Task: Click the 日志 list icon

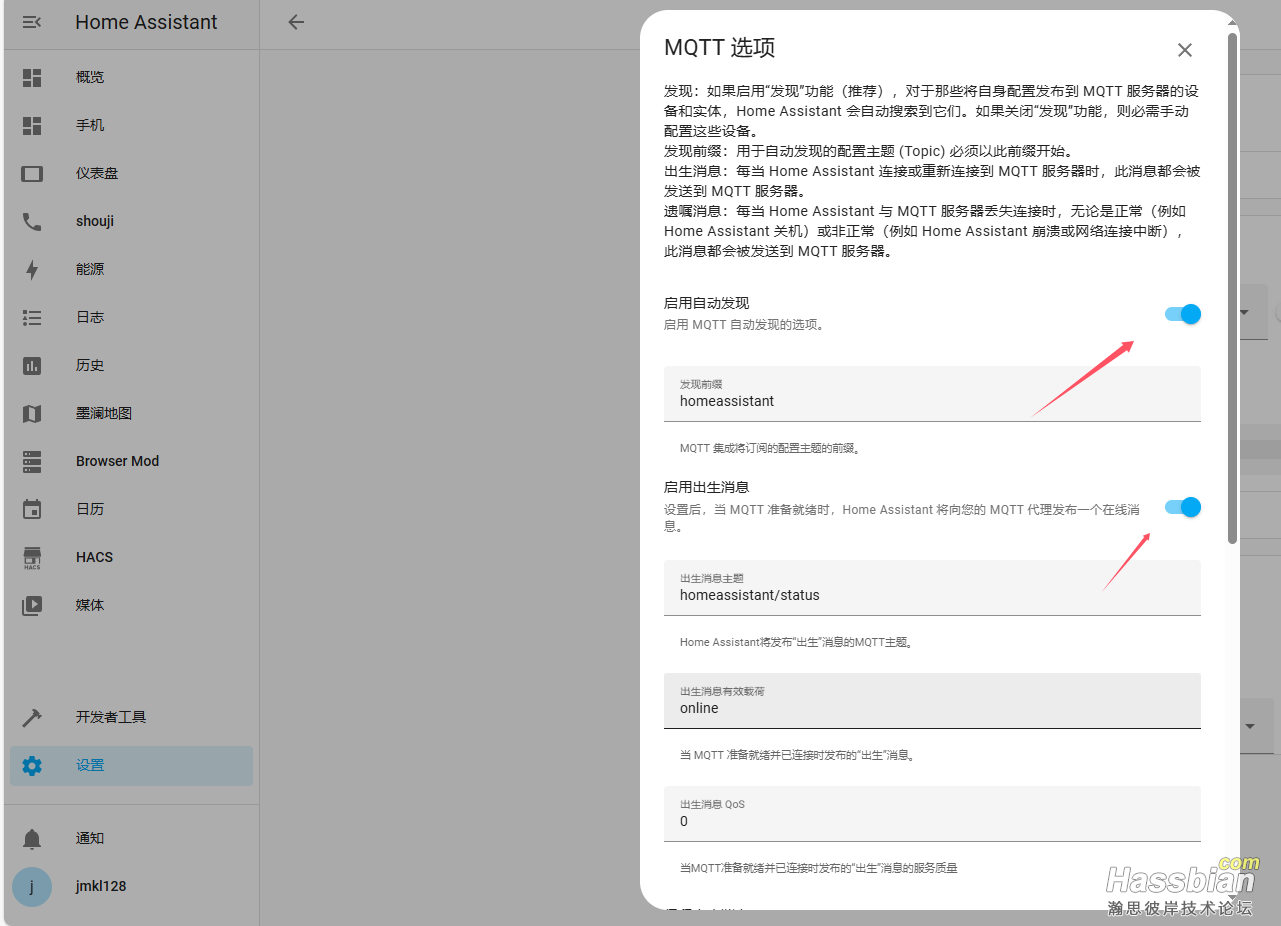Action: click(x=32, y=317)
